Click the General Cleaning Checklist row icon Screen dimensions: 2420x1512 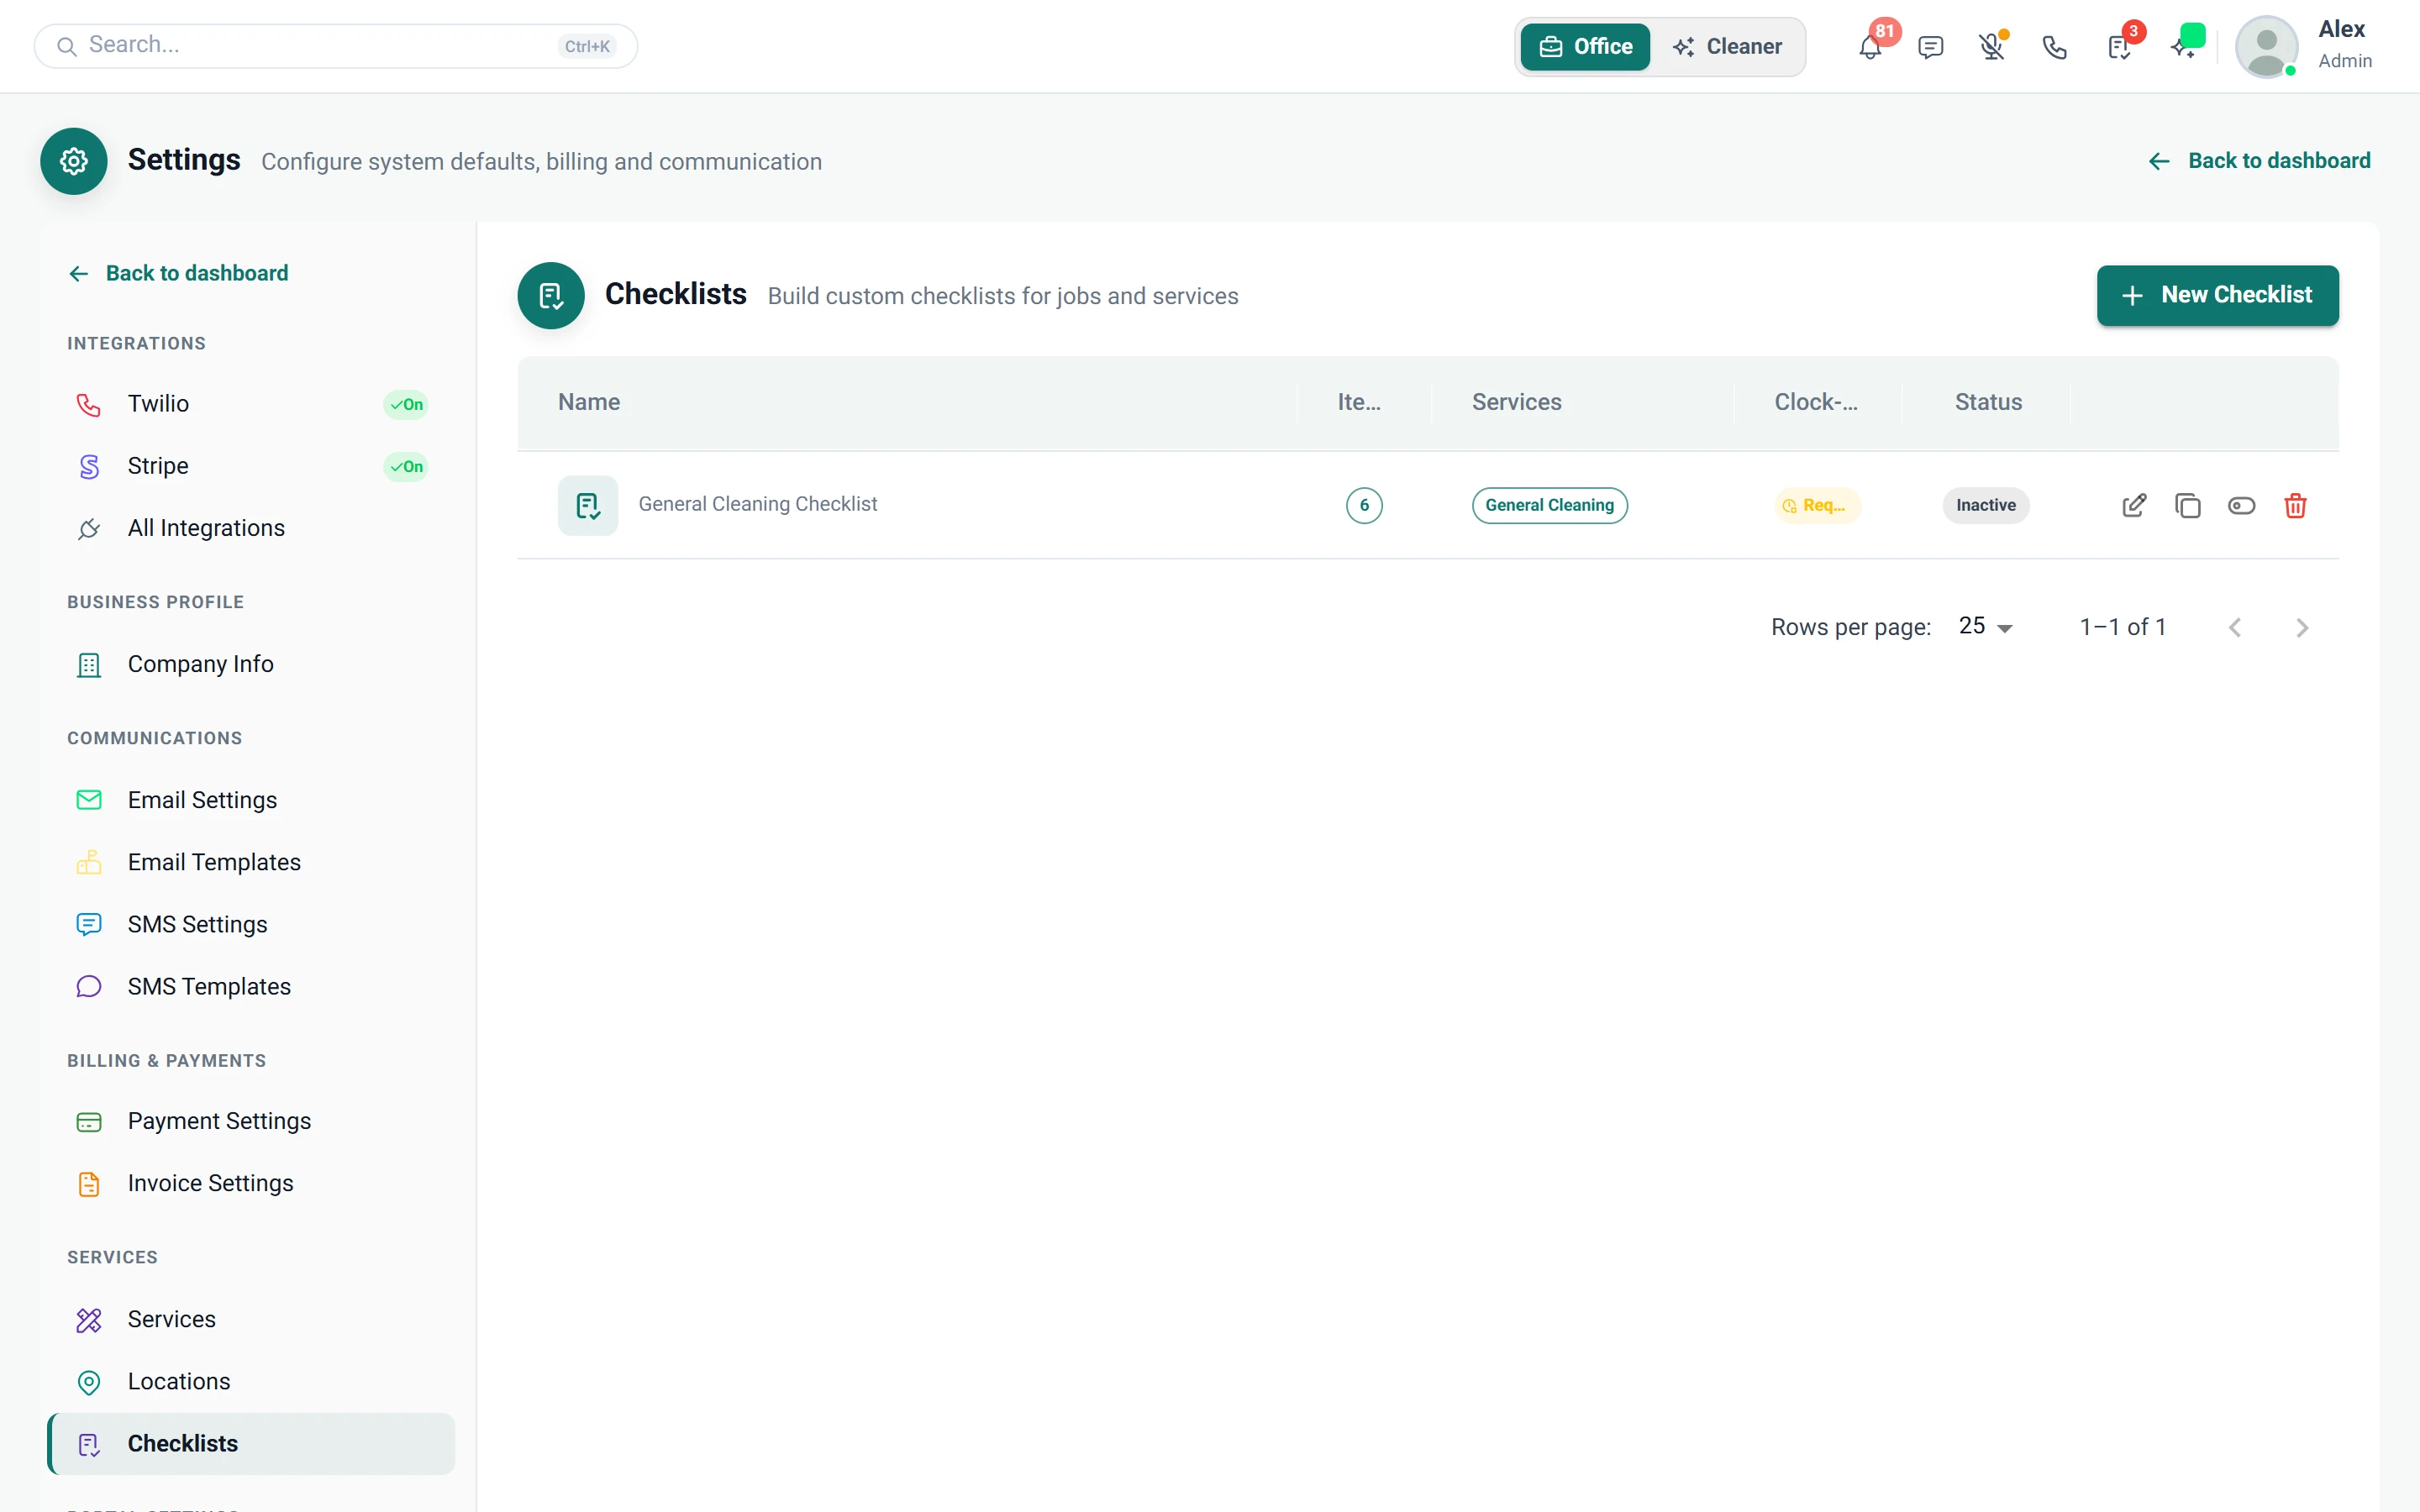pyautogui.click(x=588, y=505)
